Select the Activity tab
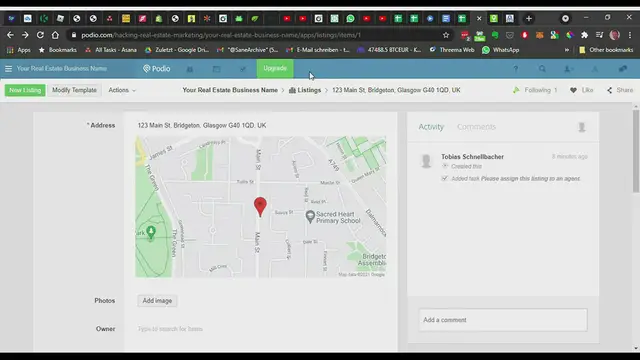This screenshot has height=360, width=640. (x=431, y=127)
